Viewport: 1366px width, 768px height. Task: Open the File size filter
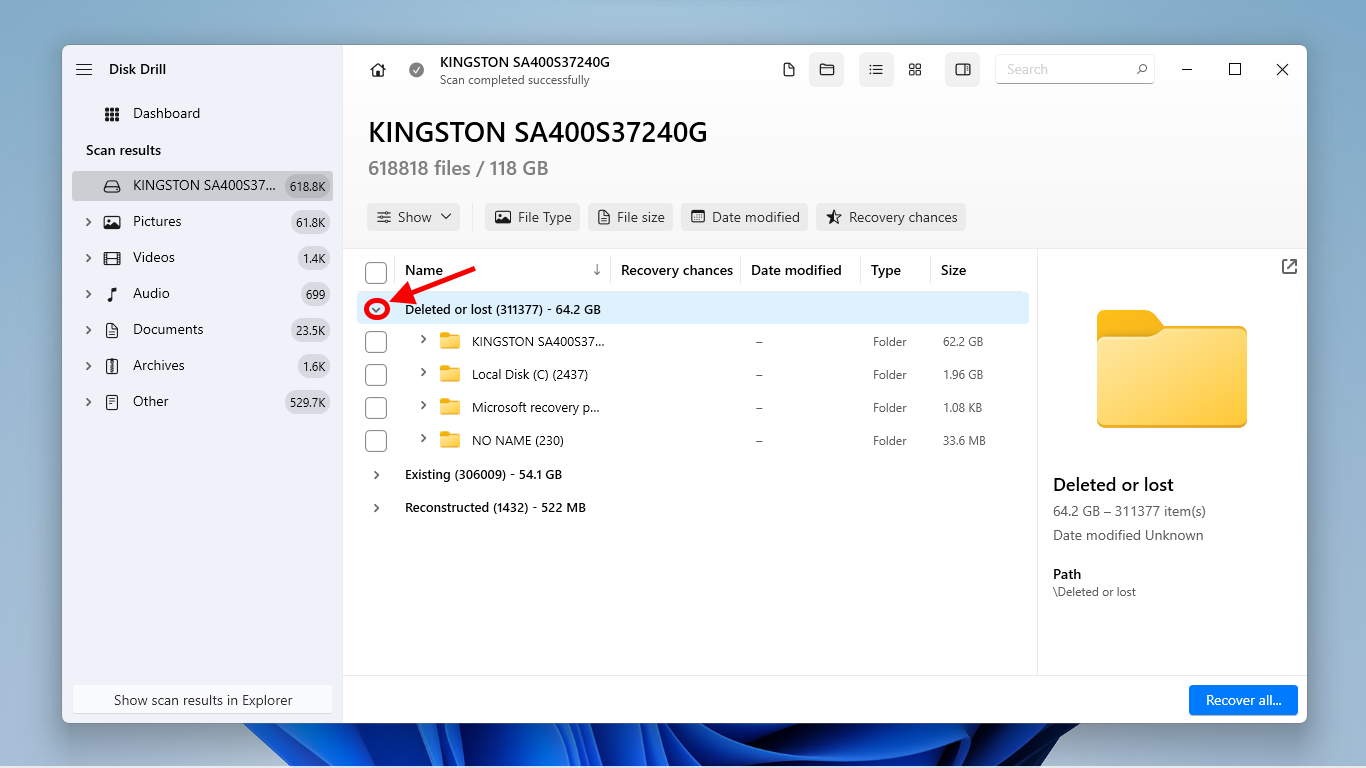pos(630,217)
